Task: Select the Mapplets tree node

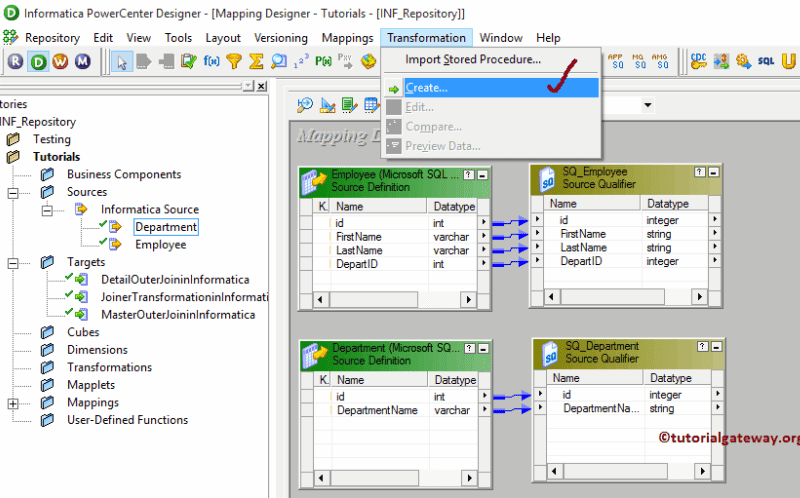Action: [x=91, y=385]
